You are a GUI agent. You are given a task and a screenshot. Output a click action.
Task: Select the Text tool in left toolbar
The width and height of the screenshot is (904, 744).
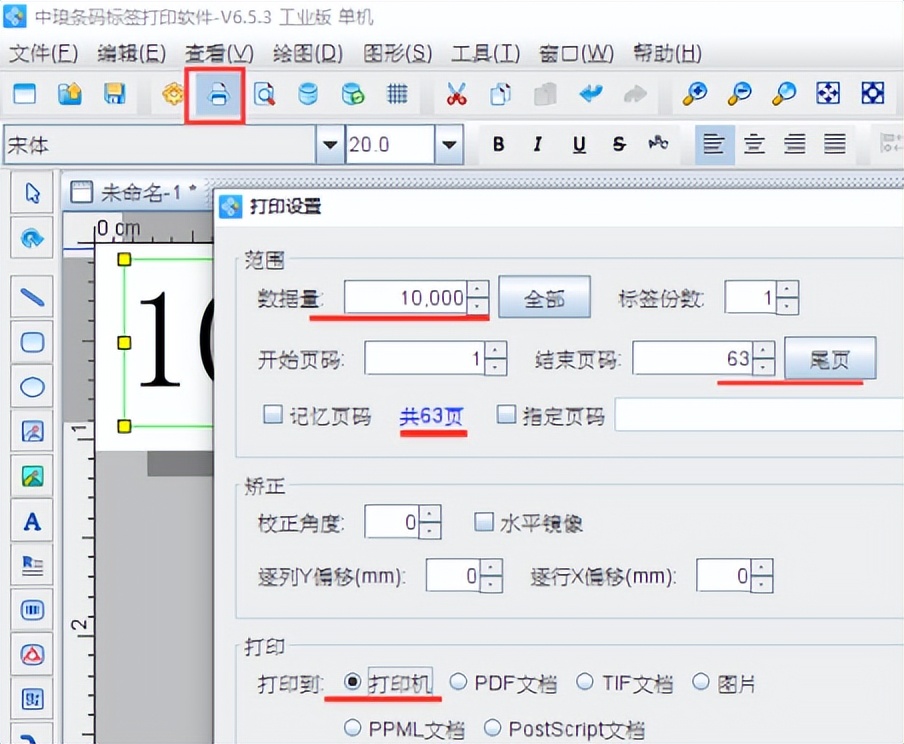pos(31,520)
